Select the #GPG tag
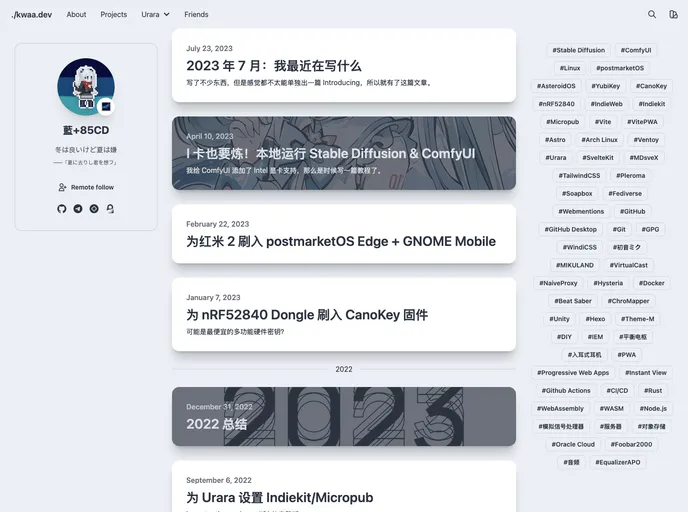 [x=650, y=229]
